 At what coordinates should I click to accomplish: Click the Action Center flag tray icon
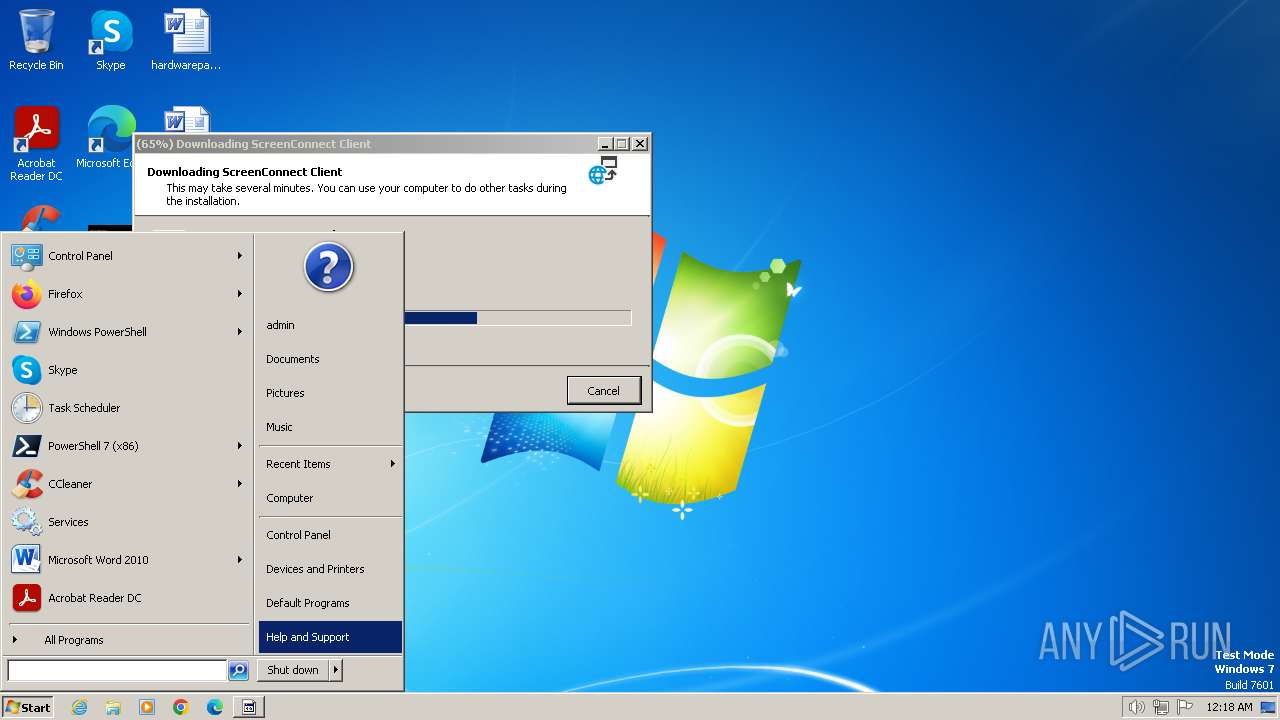(1185, 707)
